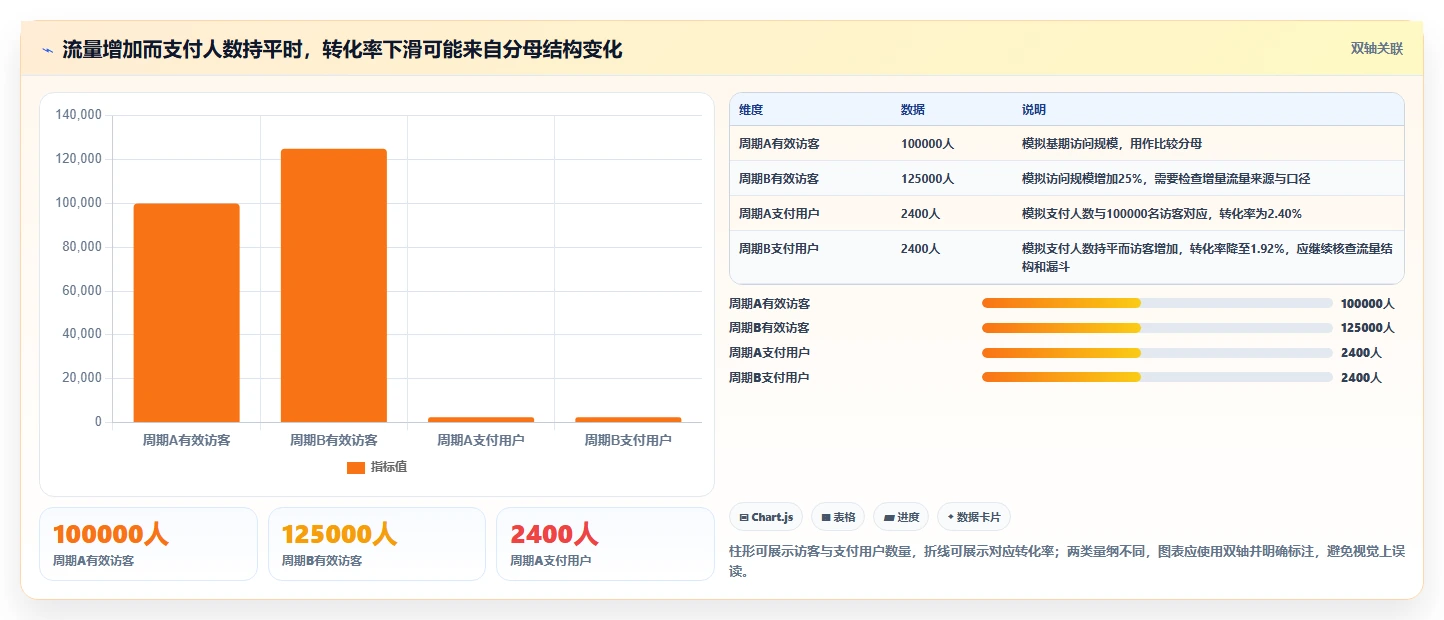The width and height of the screenshot is (1444, 620).
Task: Select the Chart.js tag
Action: [x=766, y=517]
